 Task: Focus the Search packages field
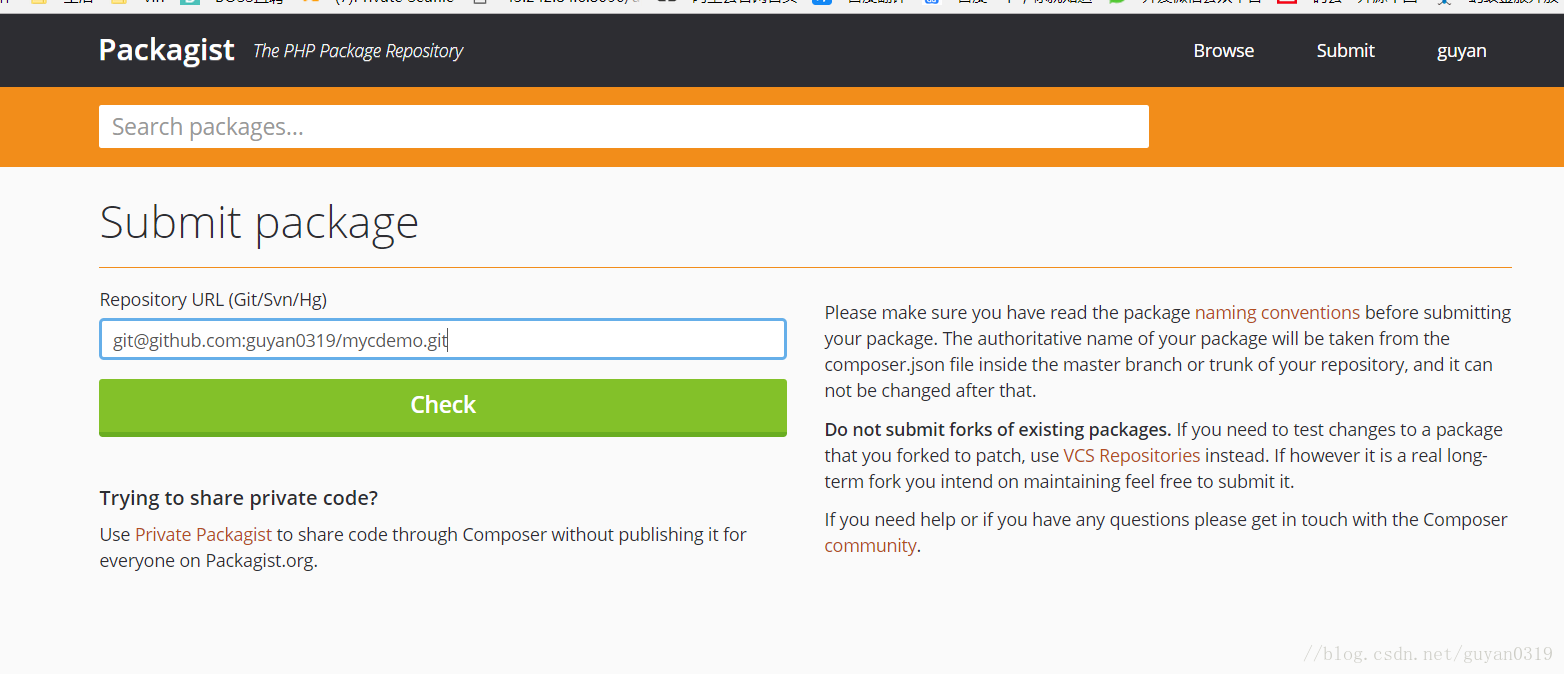click(x=623, y=126)
